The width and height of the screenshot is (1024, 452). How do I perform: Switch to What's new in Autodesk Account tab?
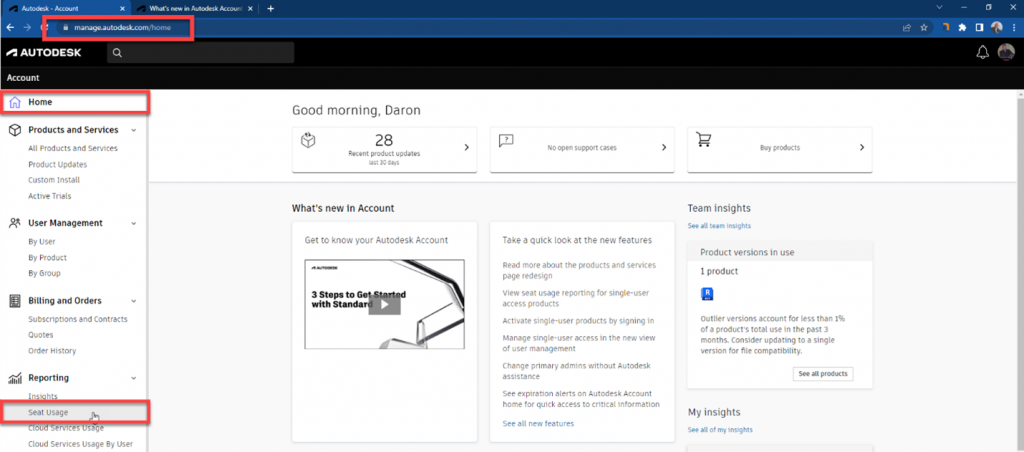[196, 8]
